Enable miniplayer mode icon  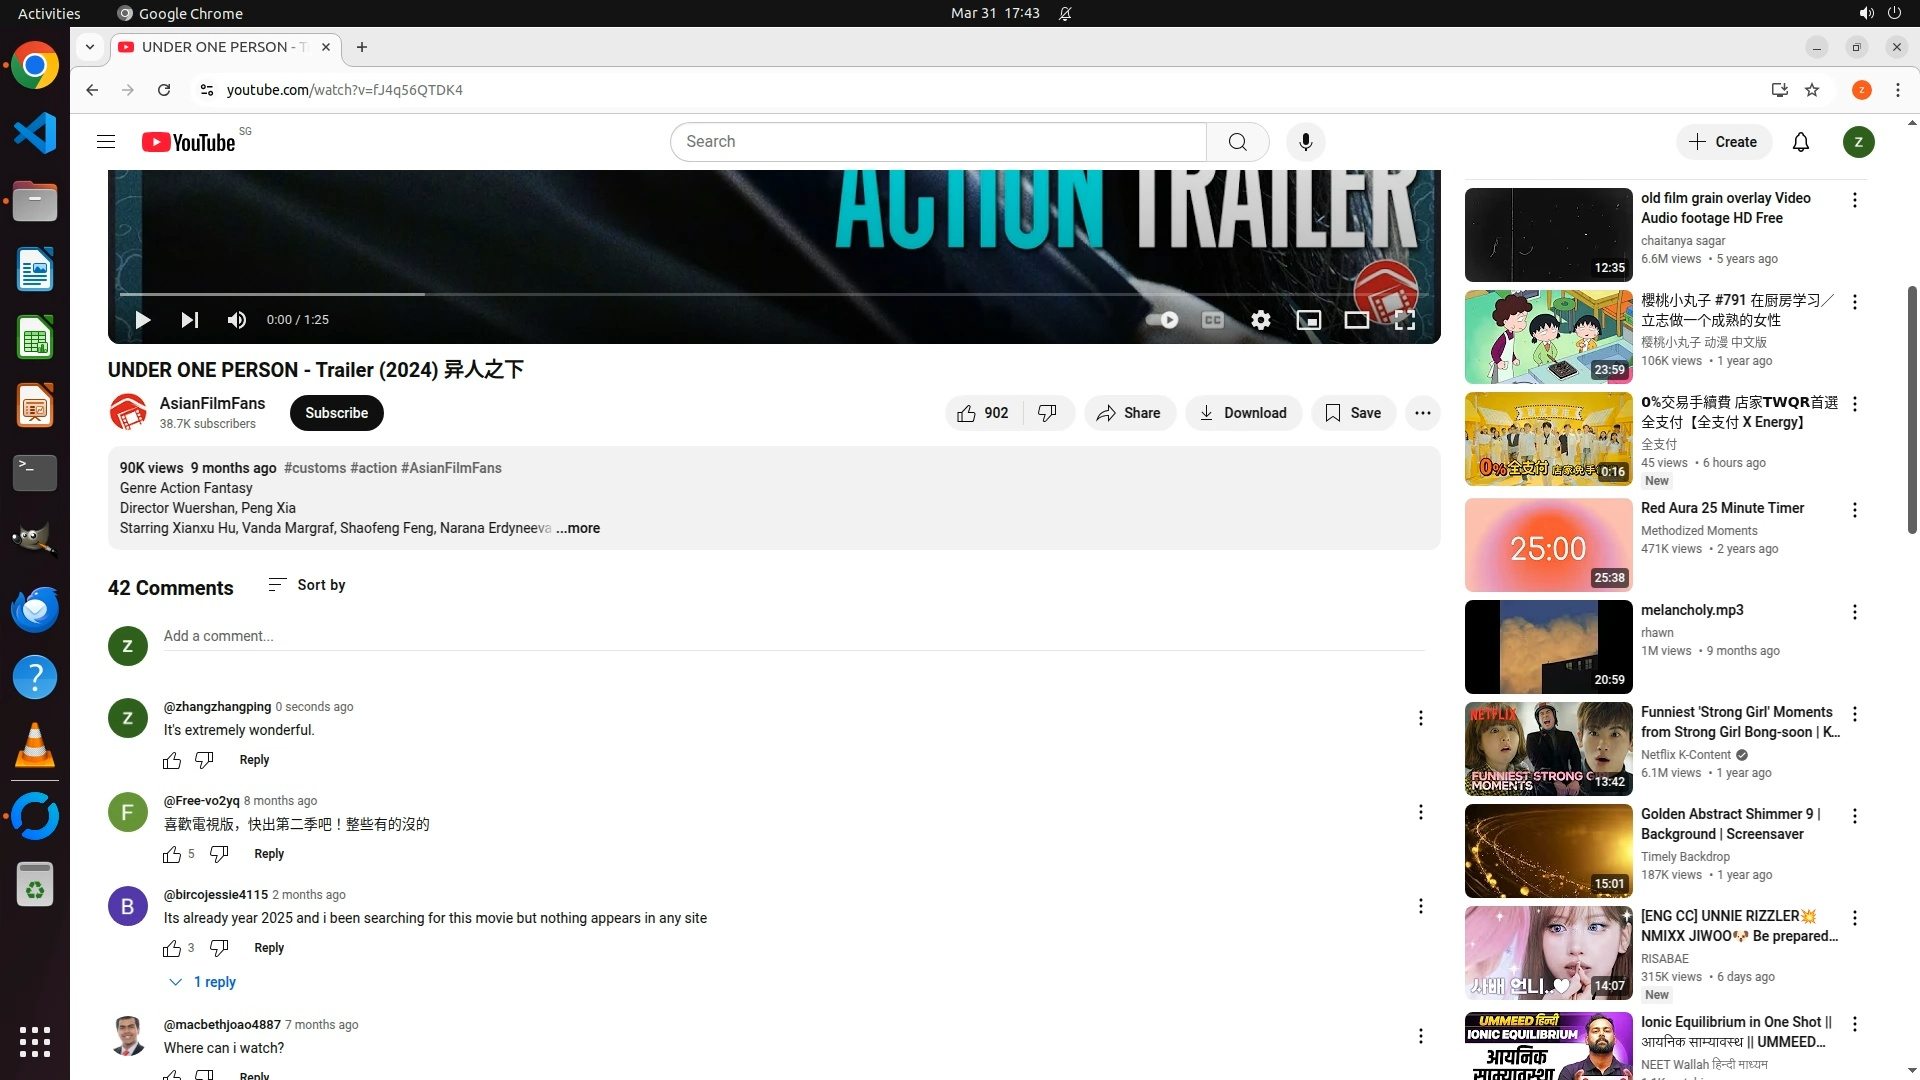tap(1308, 320)
